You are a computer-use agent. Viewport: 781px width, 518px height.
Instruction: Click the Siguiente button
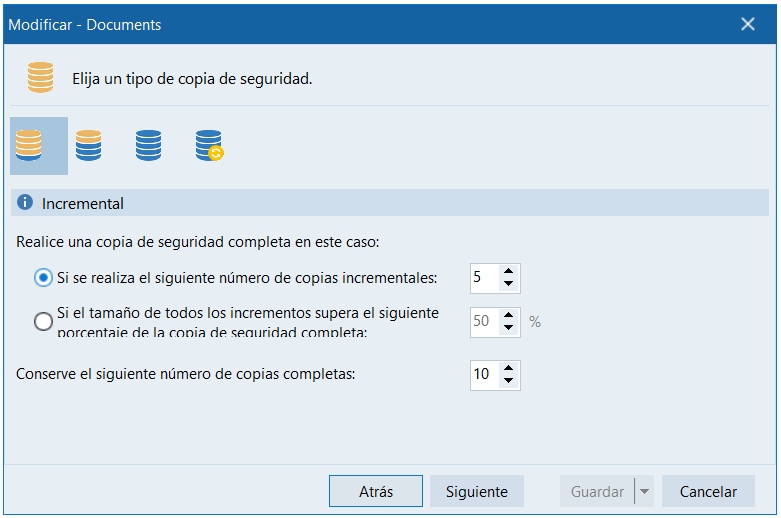(x=477, y=491)
